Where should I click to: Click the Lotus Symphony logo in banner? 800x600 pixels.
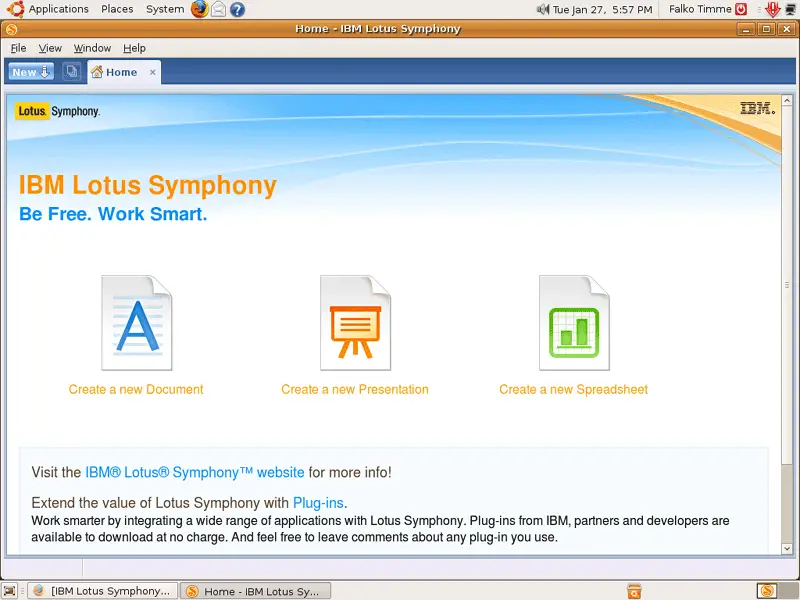pyautogui.click(x=58, y=111)
